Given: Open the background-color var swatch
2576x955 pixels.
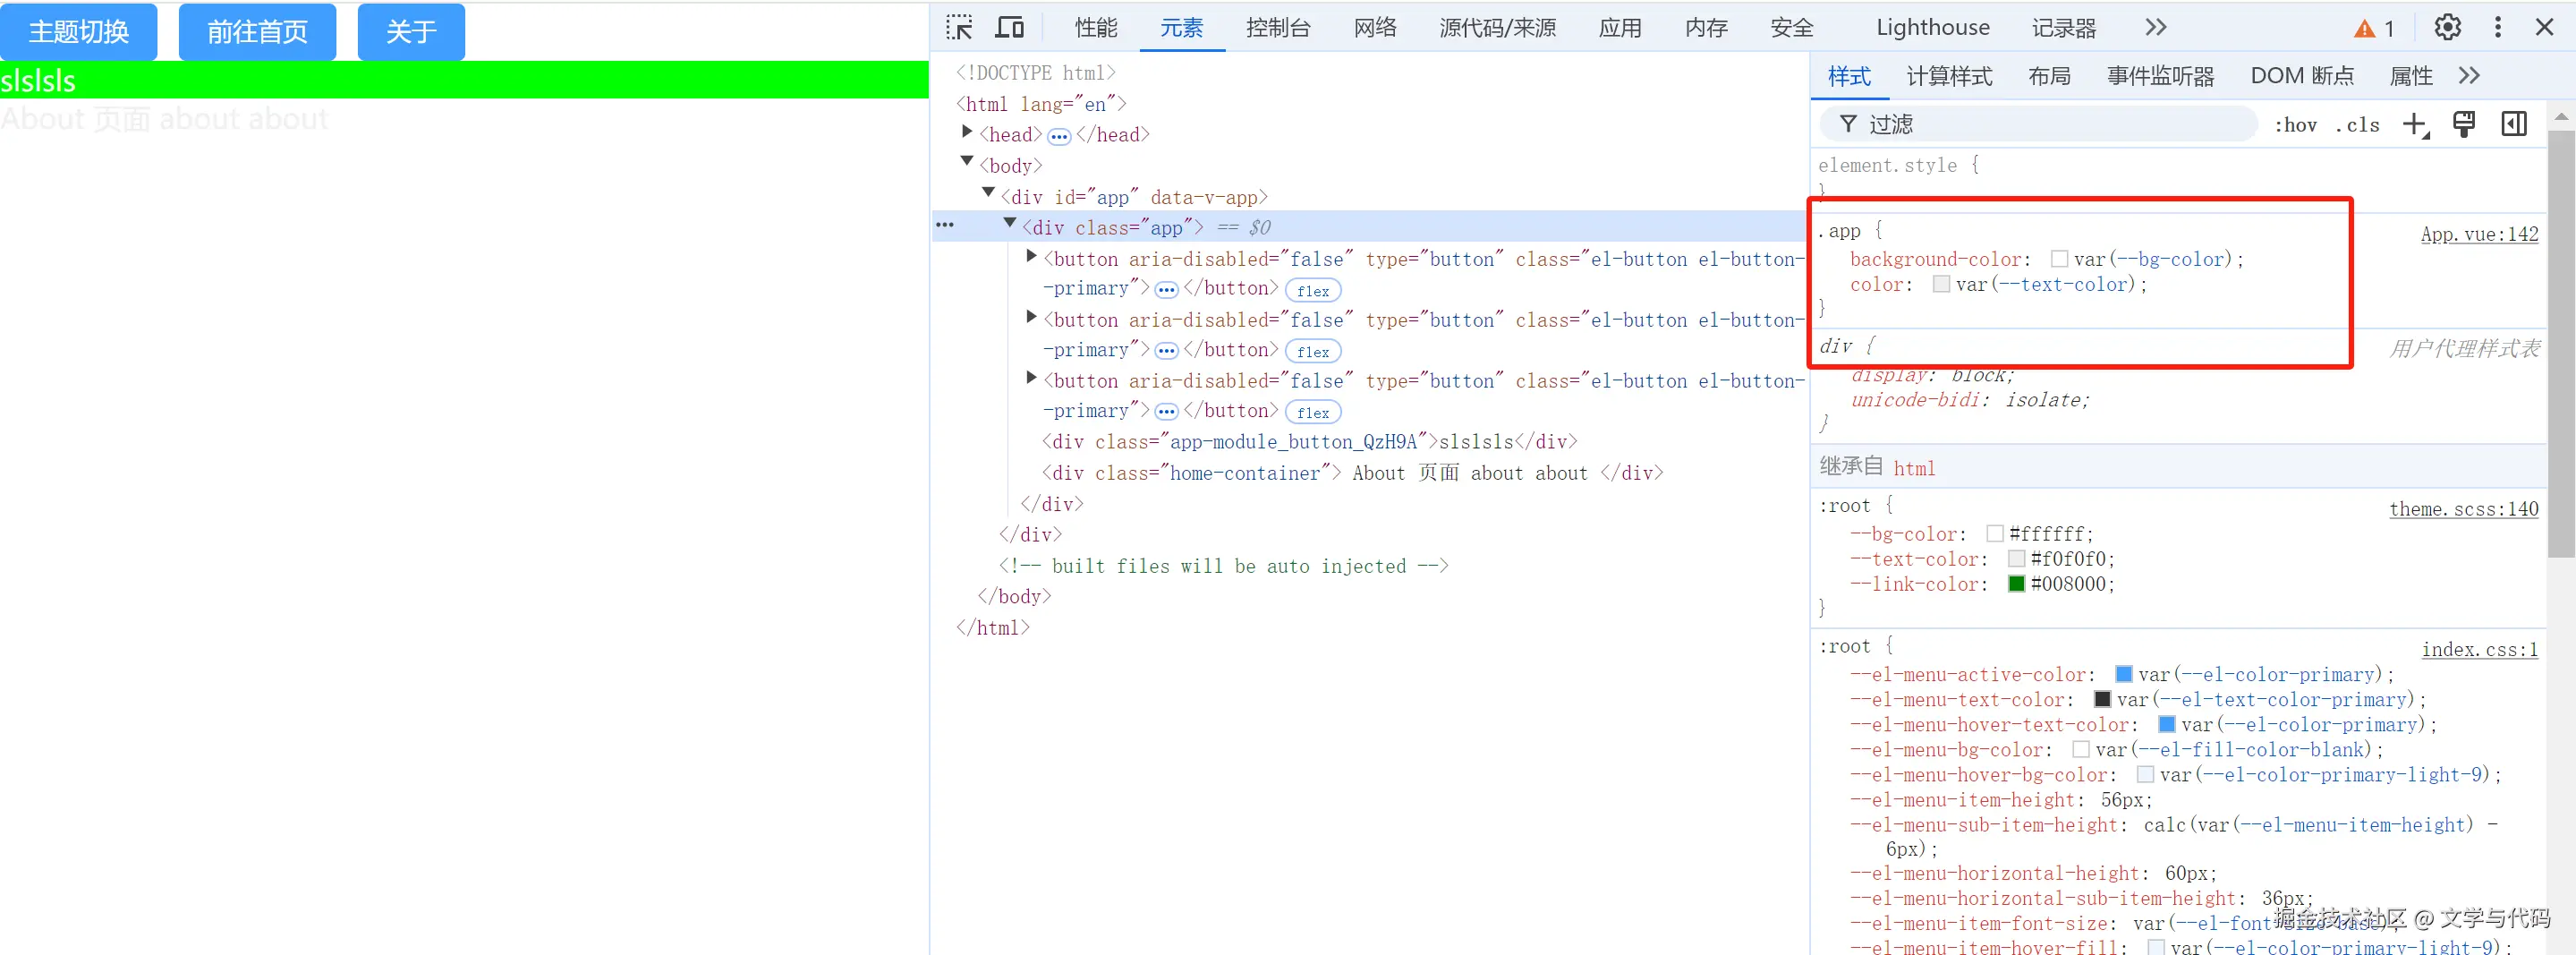Looking at the screenshot, I should 2059,259.
